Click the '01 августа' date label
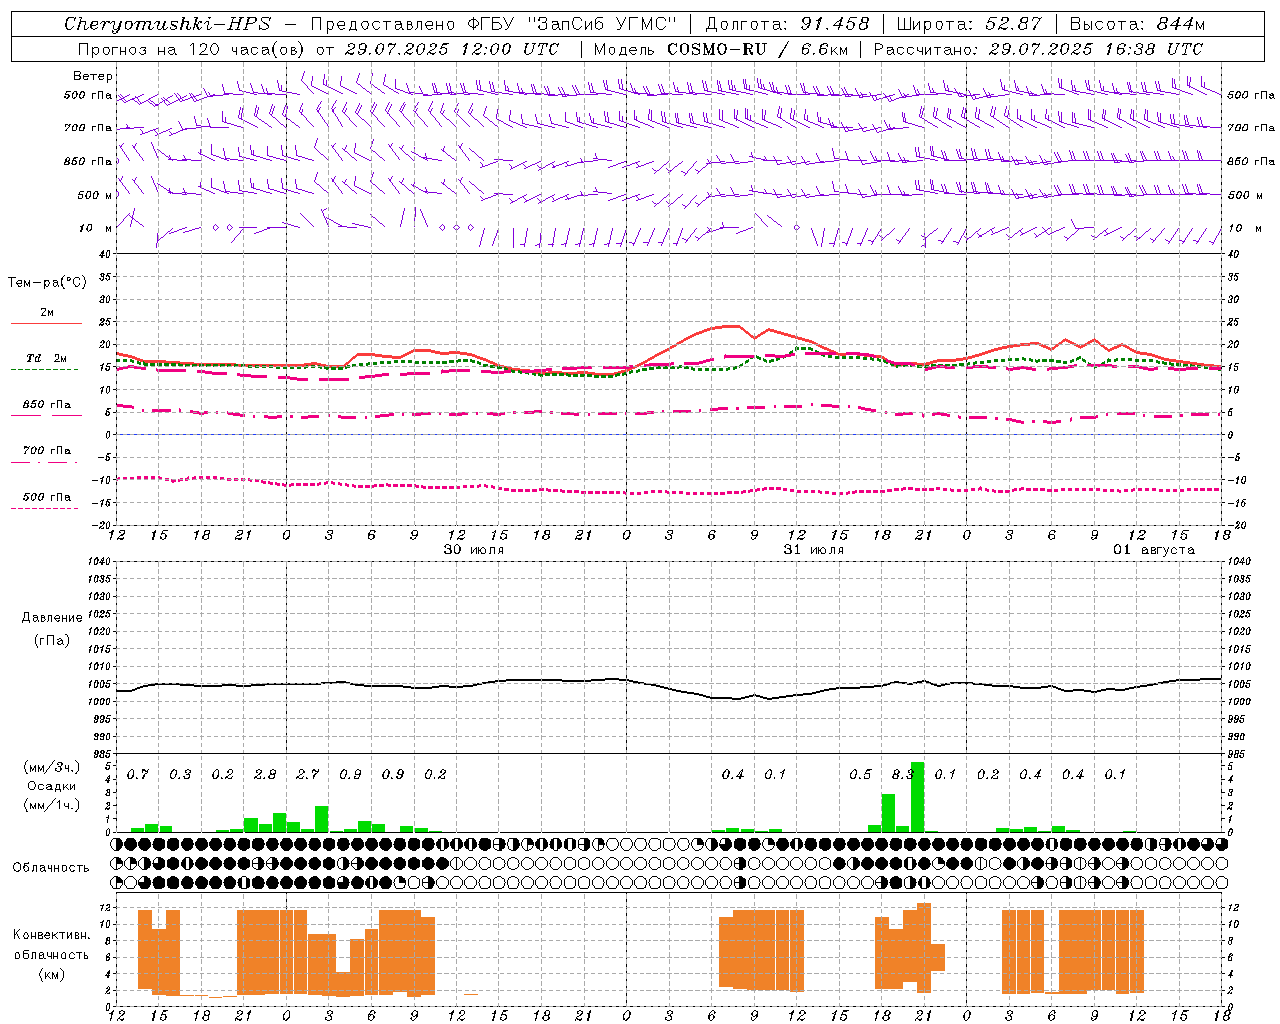The width and height of the screenshot is (1280, 1024). [x=1154, y=550]
